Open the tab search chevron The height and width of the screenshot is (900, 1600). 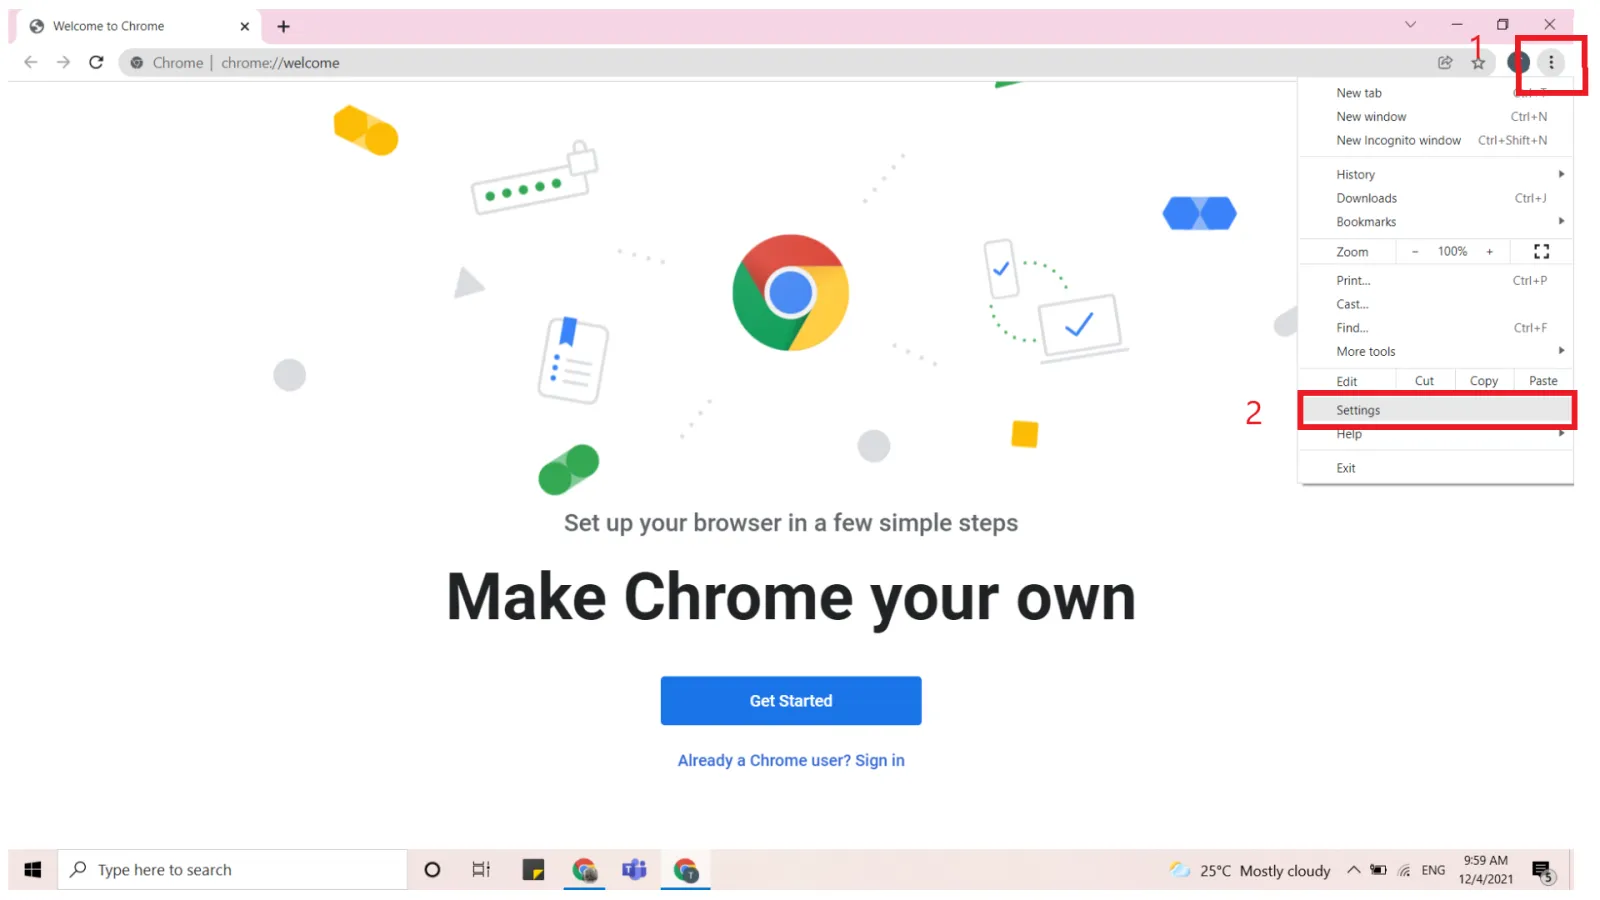click(x=1410, y=24)
